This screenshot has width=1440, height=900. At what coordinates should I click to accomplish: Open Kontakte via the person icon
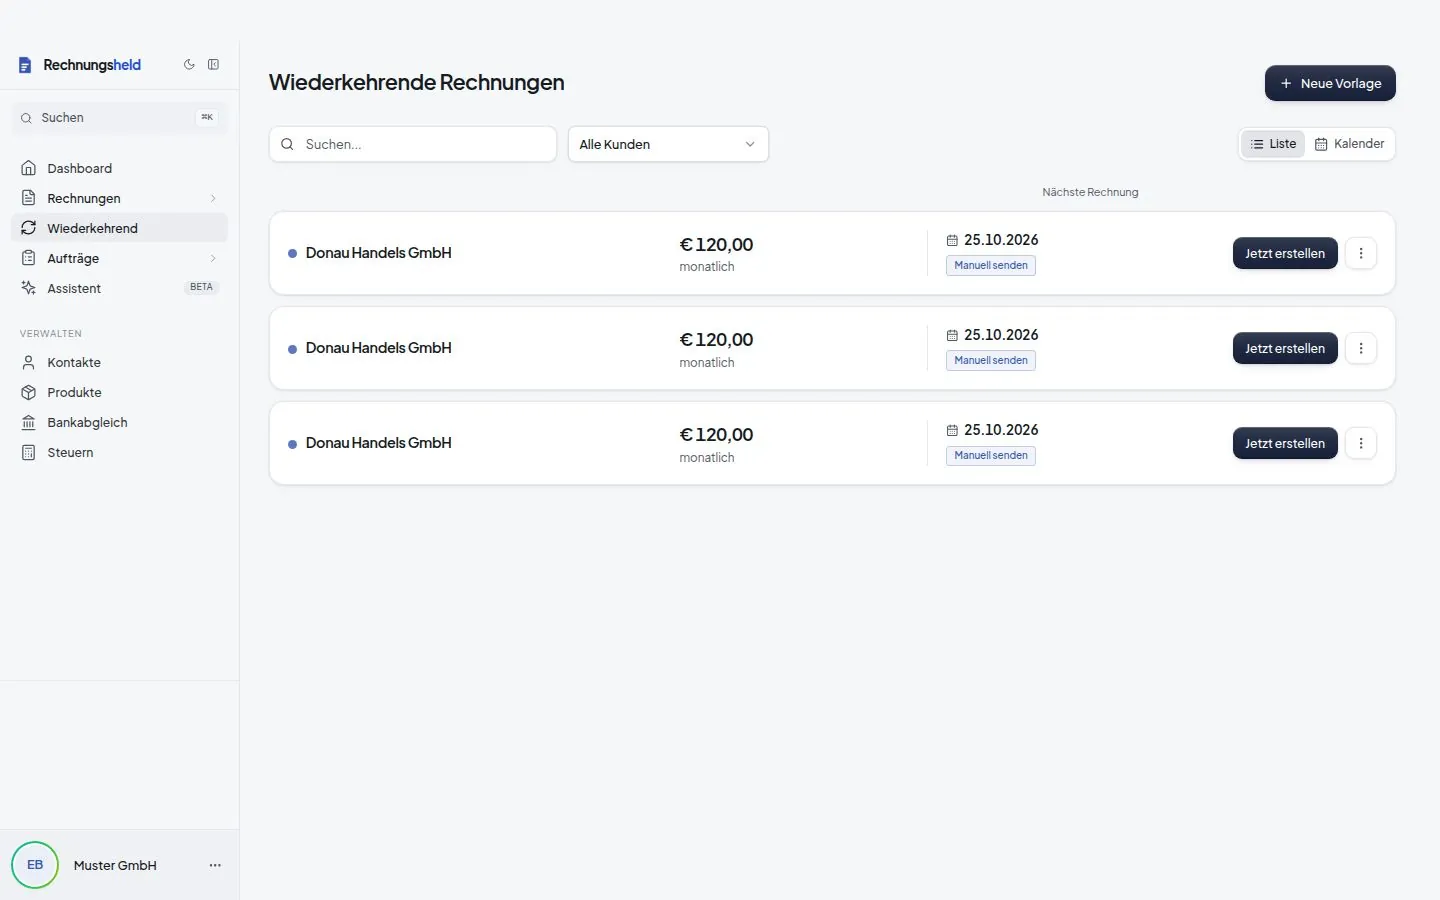coord(29,362)
